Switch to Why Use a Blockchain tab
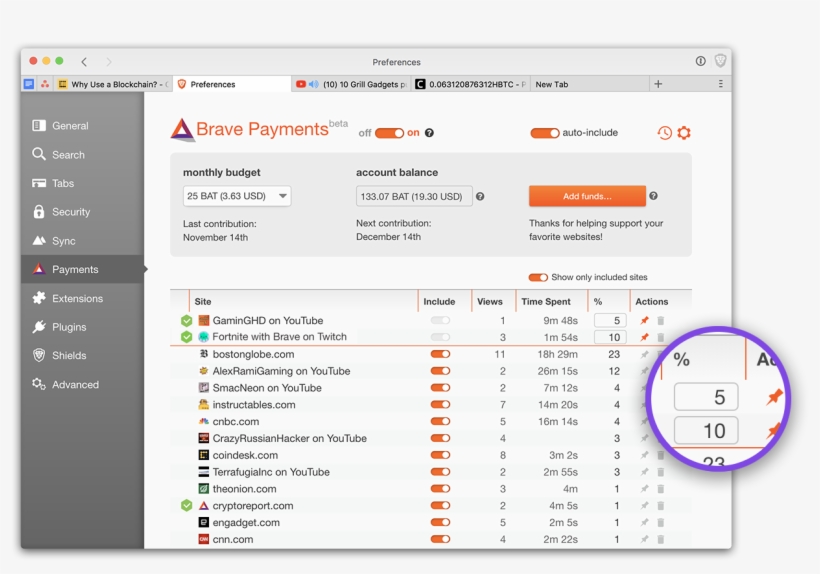This screenshot has height=574, width=820. pyautogui.click(x=113, y=84)
